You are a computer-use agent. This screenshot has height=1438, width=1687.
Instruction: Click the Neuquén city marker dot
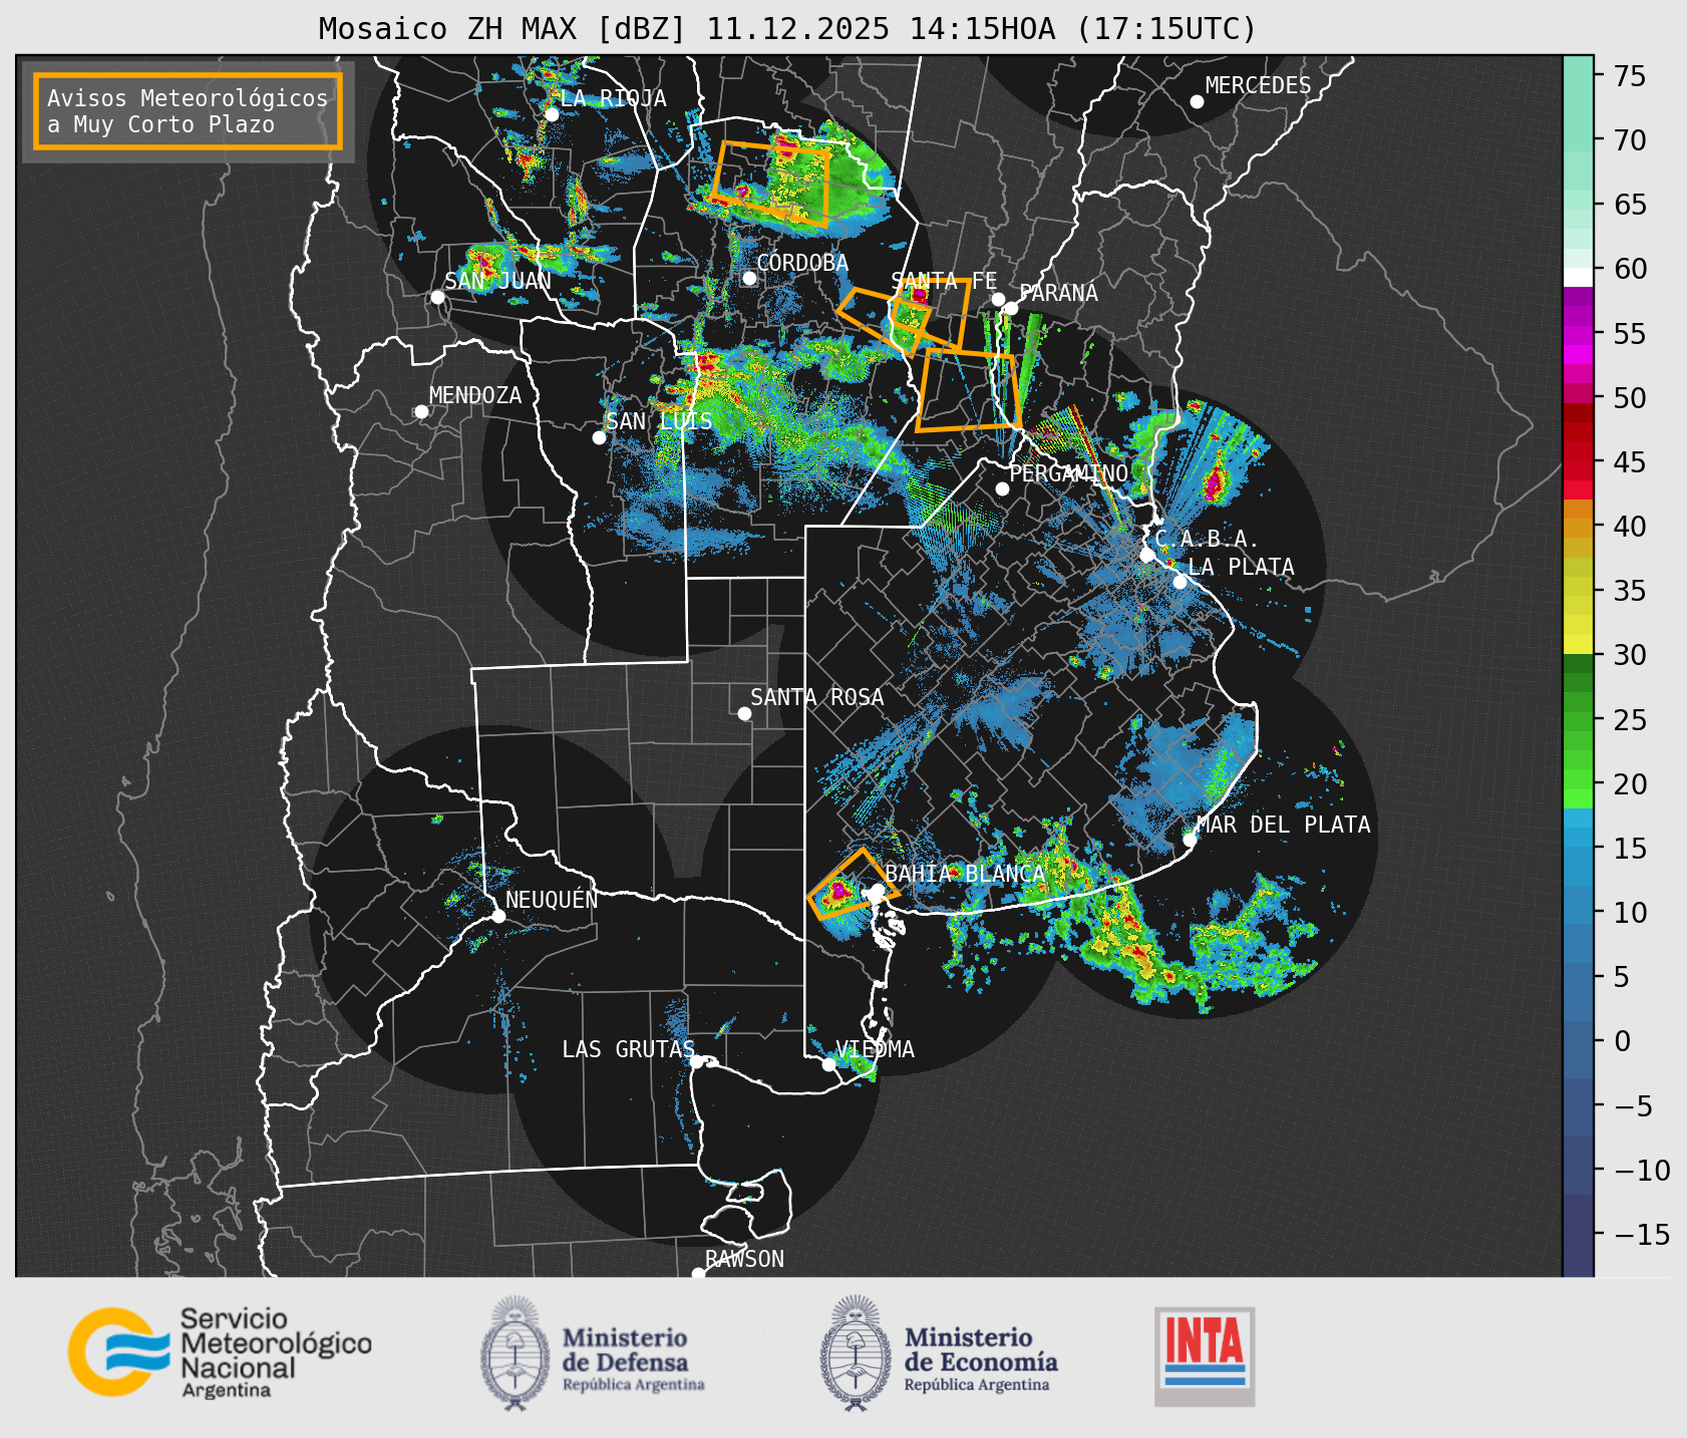[498, 916]
